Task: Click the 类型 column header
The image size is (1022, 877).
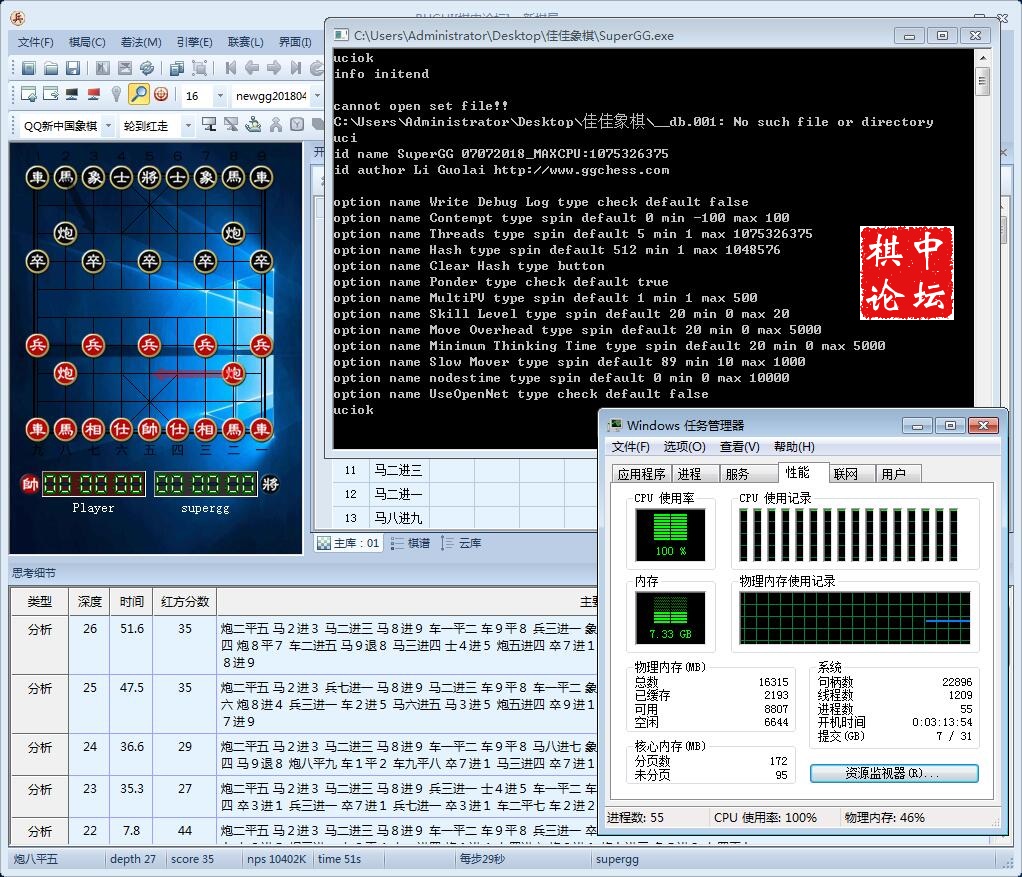Action: (39, 601)
